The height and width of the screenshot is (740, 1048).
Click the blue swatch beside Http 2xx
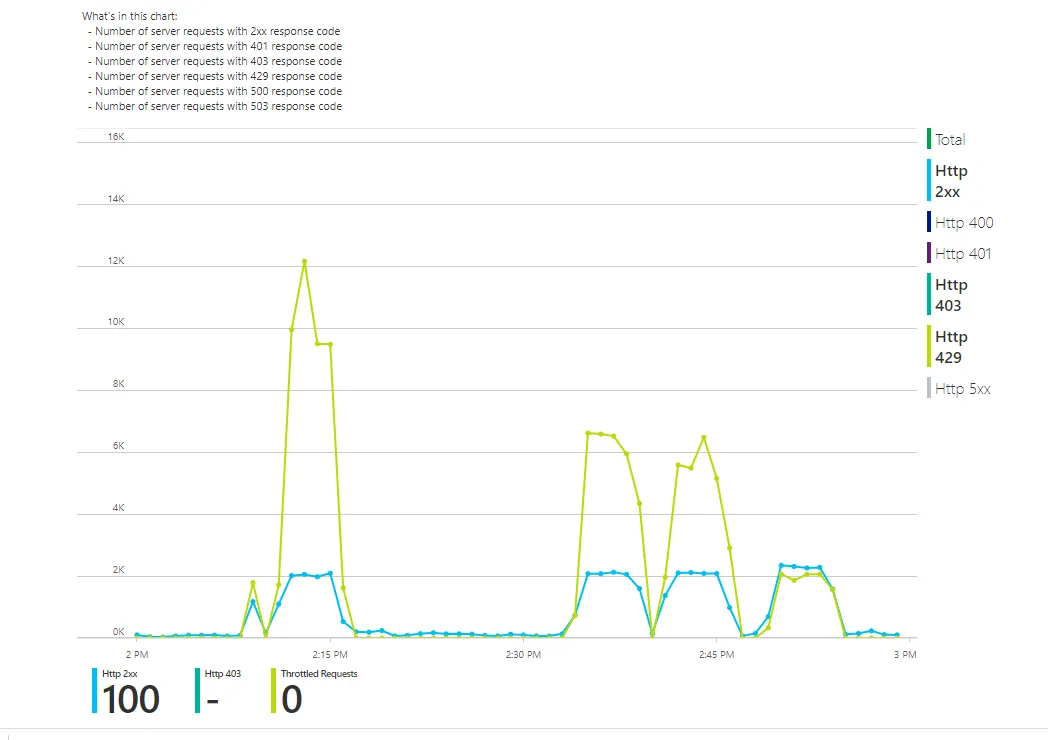click(927, 181)
